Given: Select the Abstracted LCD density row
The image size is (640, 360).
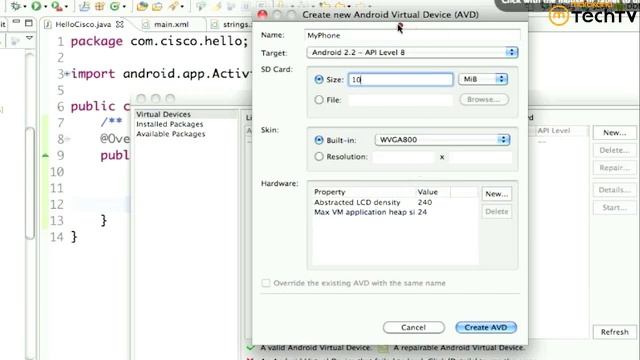Looking at the screenshot, I should pyautogui.click(x=394, y=202).
